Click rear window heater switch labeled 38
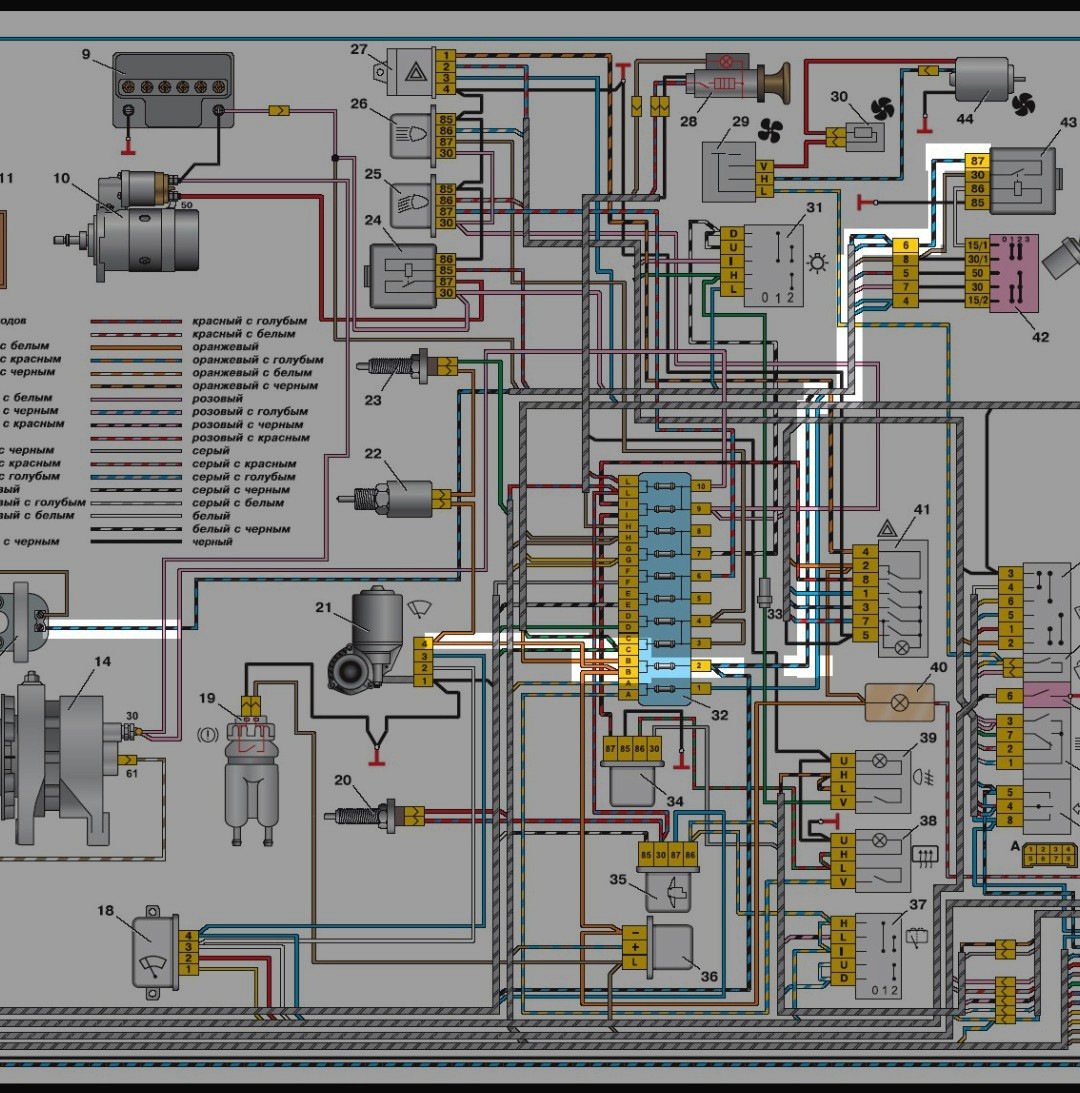The width and height of the screenshot is (1080, 1093). (883, 862)
